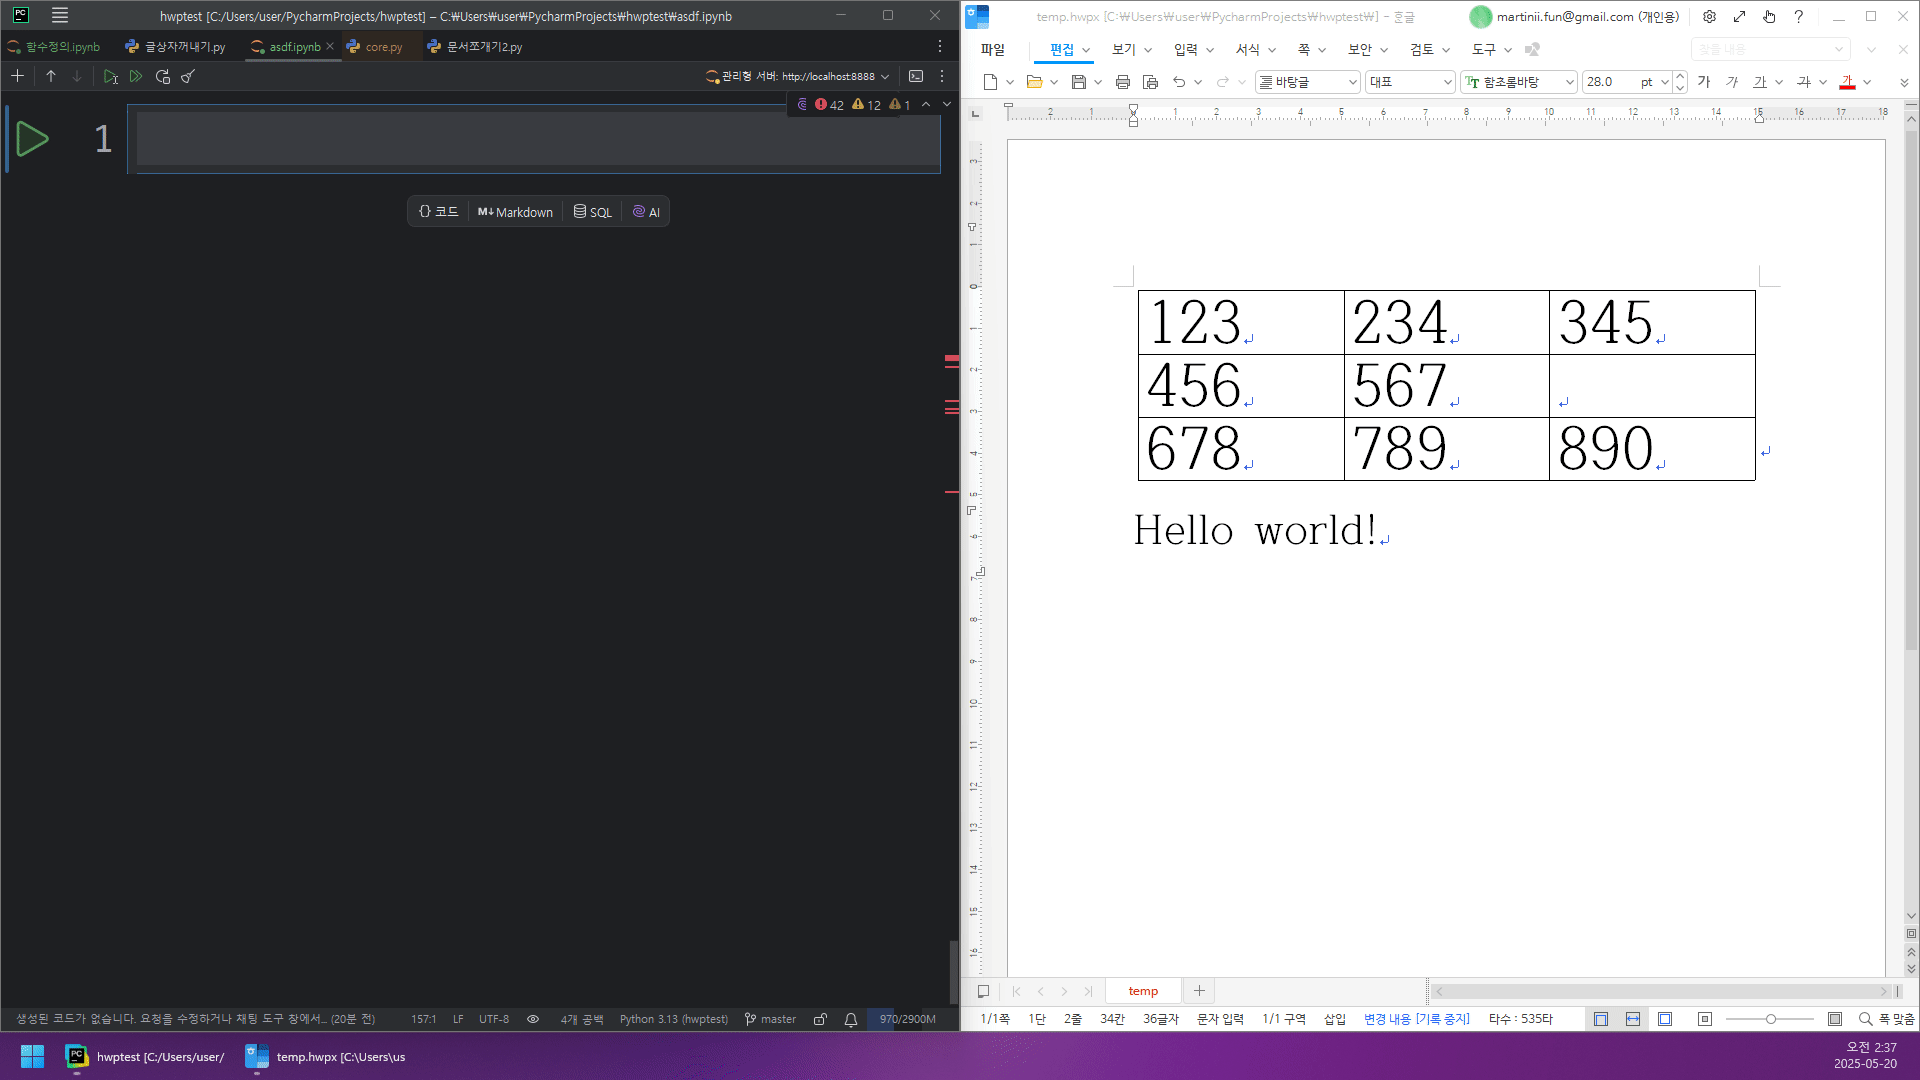Click the Undo arrow in the Hangul toolbar
Screen dimensions: 1920x1080
[1179, 82]
